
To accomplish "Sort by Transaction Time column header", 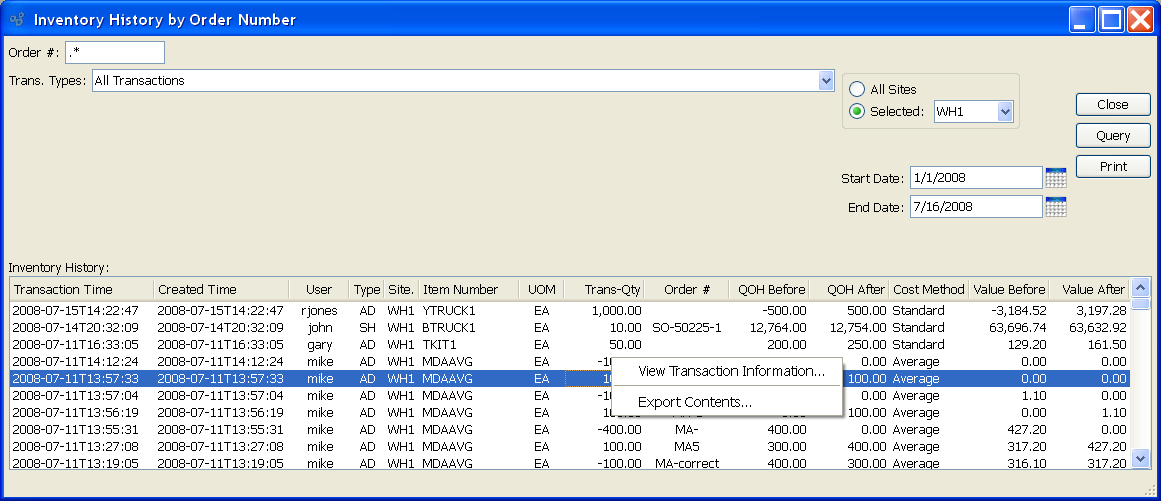I will point(81,289).
